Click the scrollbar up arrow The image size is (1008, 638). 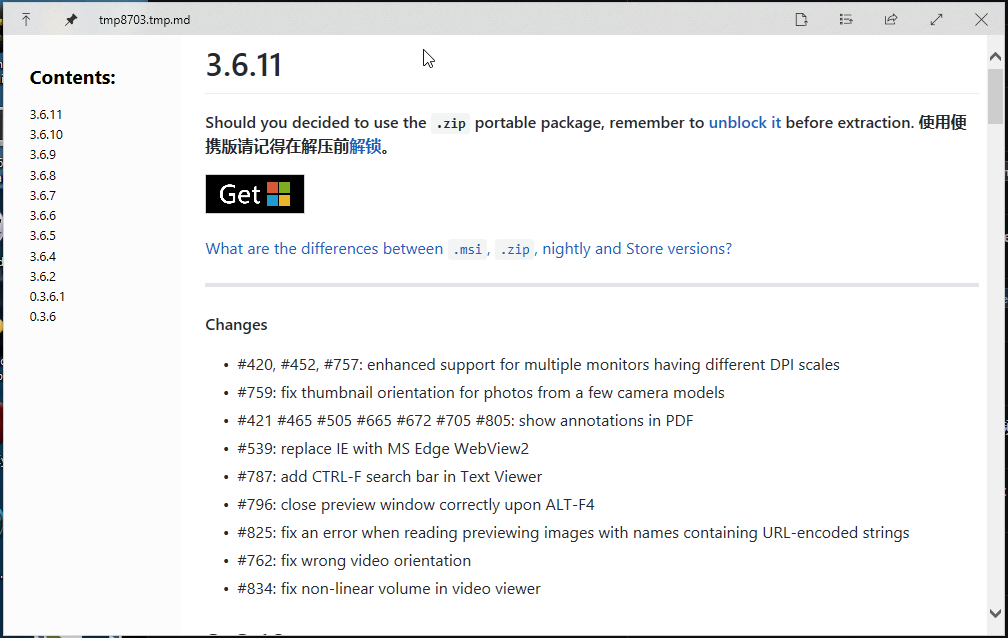pyautogui.click(x=997, y=54)
